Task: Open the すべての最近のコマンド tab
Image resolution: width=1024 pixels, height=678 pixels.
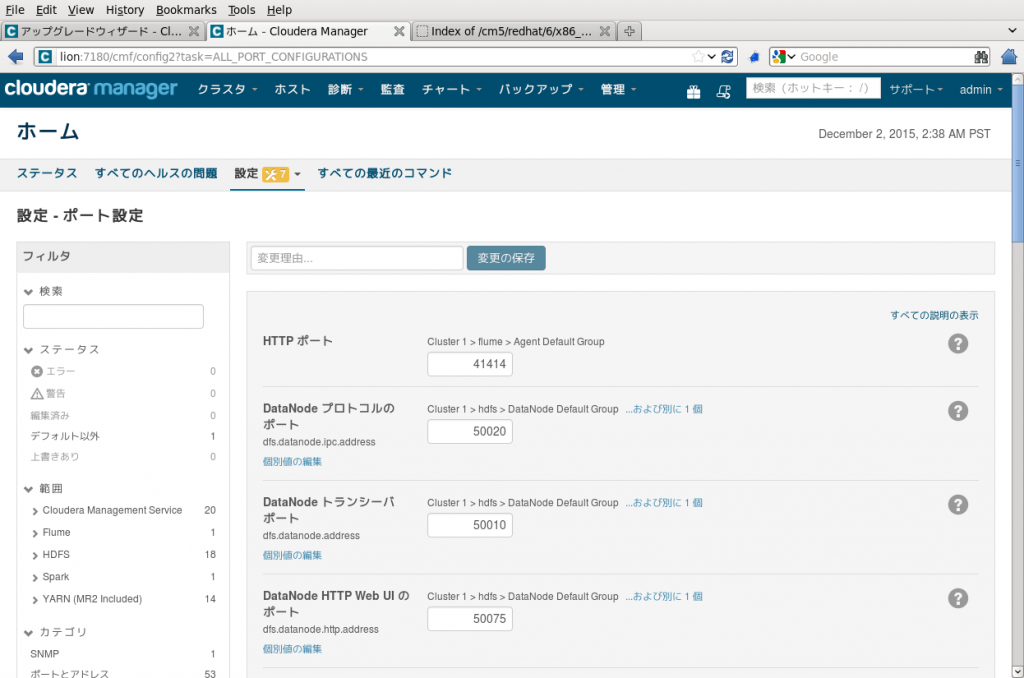Action: point(385,173)
